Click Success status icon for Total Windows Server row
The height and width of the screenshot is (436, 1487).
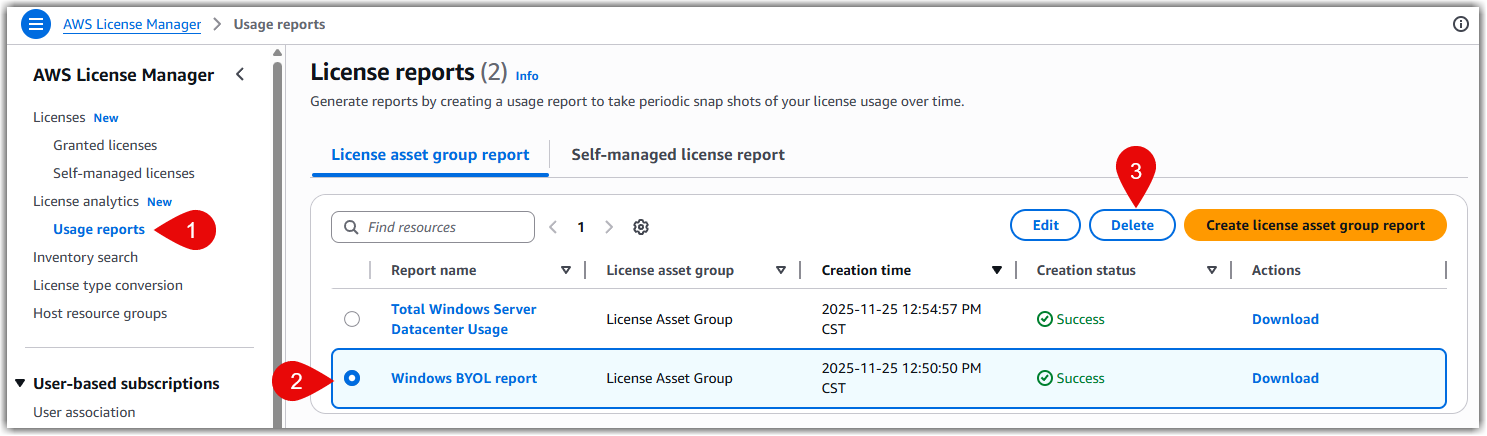pos(1045,319)
